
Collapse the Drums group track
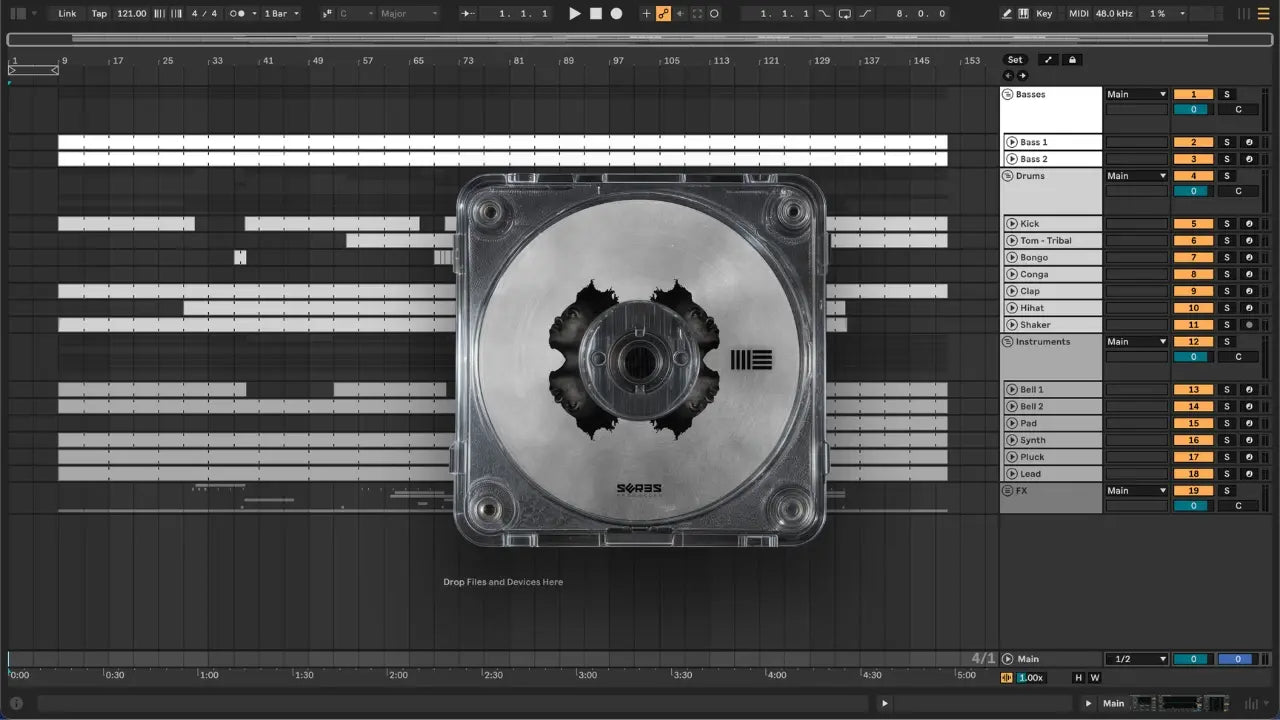click(x=1007, y=176)
